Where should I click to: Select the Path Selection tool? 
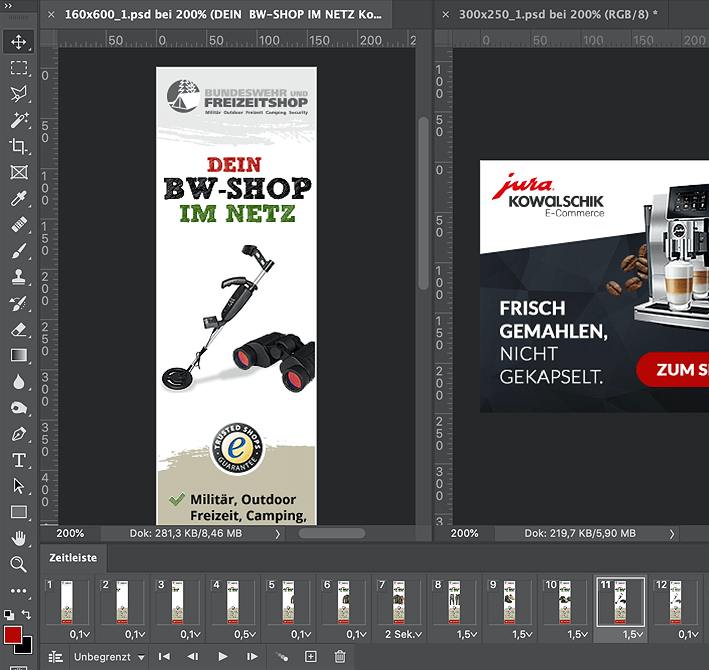click(19, 486)
